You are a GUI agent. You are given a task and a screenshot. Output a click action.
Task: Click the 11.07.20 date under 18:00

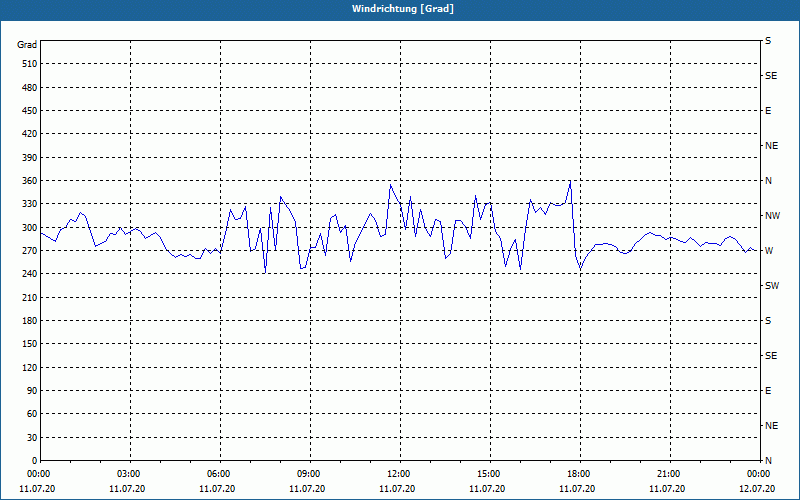577,489
